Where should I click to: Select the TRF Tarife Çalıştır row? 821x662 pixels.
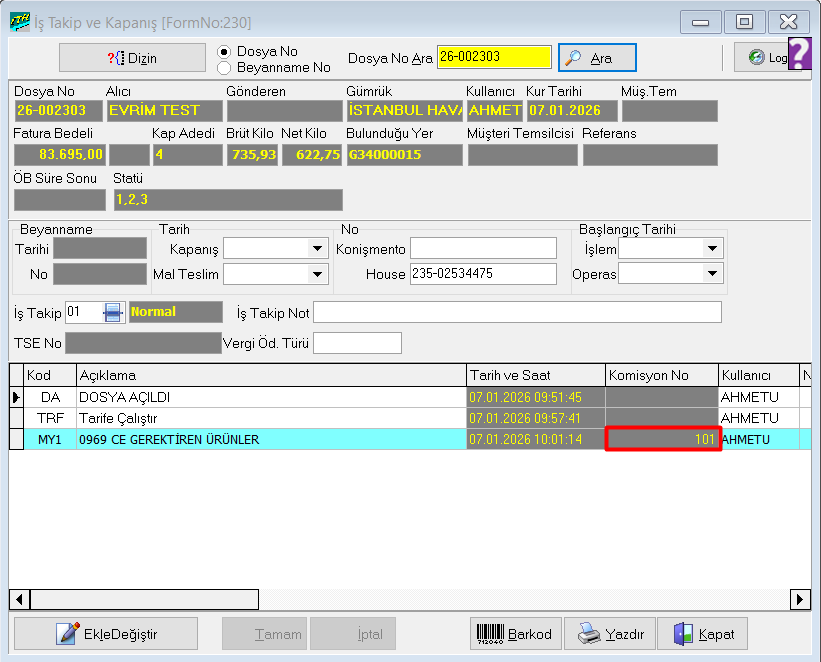270,418
